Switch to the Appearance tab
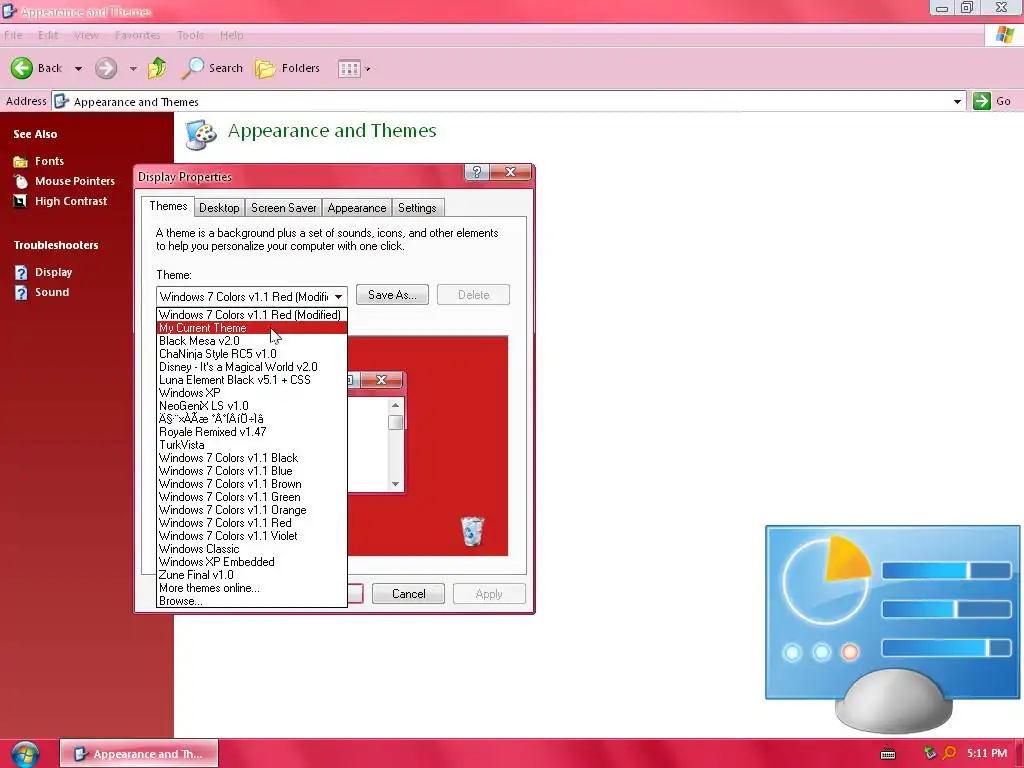 point(357,208)
